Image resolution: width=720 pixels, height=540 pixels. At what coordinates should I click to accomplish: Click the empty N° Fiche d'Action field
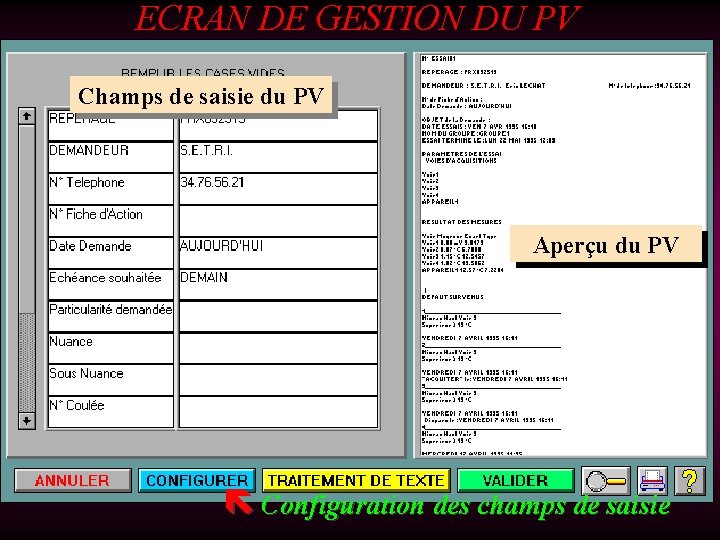coord(278,221)
